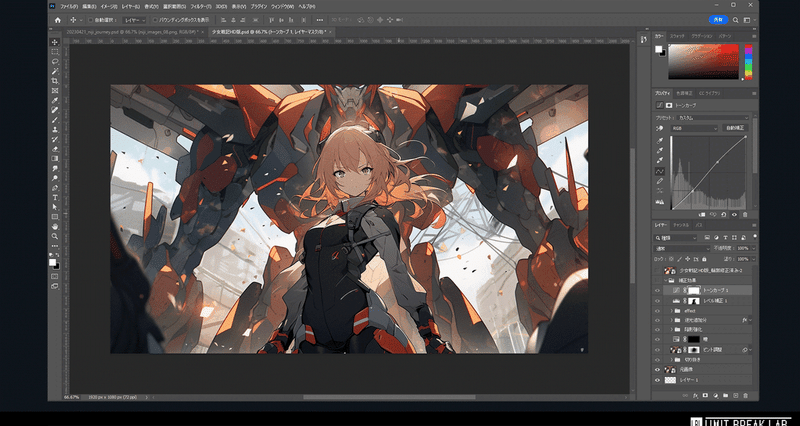Viewport: 800px width, 426px height.
Task: Toggle the 自動選択 checkbox
Action: point(90,20)
